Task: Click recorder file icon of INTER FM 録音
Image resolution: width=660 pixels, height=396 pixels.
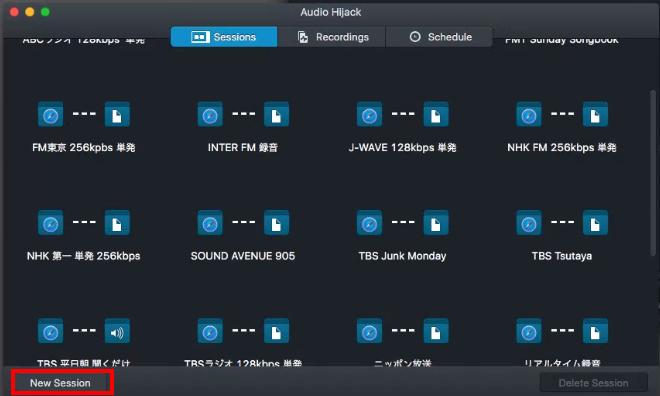Action: point(277,114)
